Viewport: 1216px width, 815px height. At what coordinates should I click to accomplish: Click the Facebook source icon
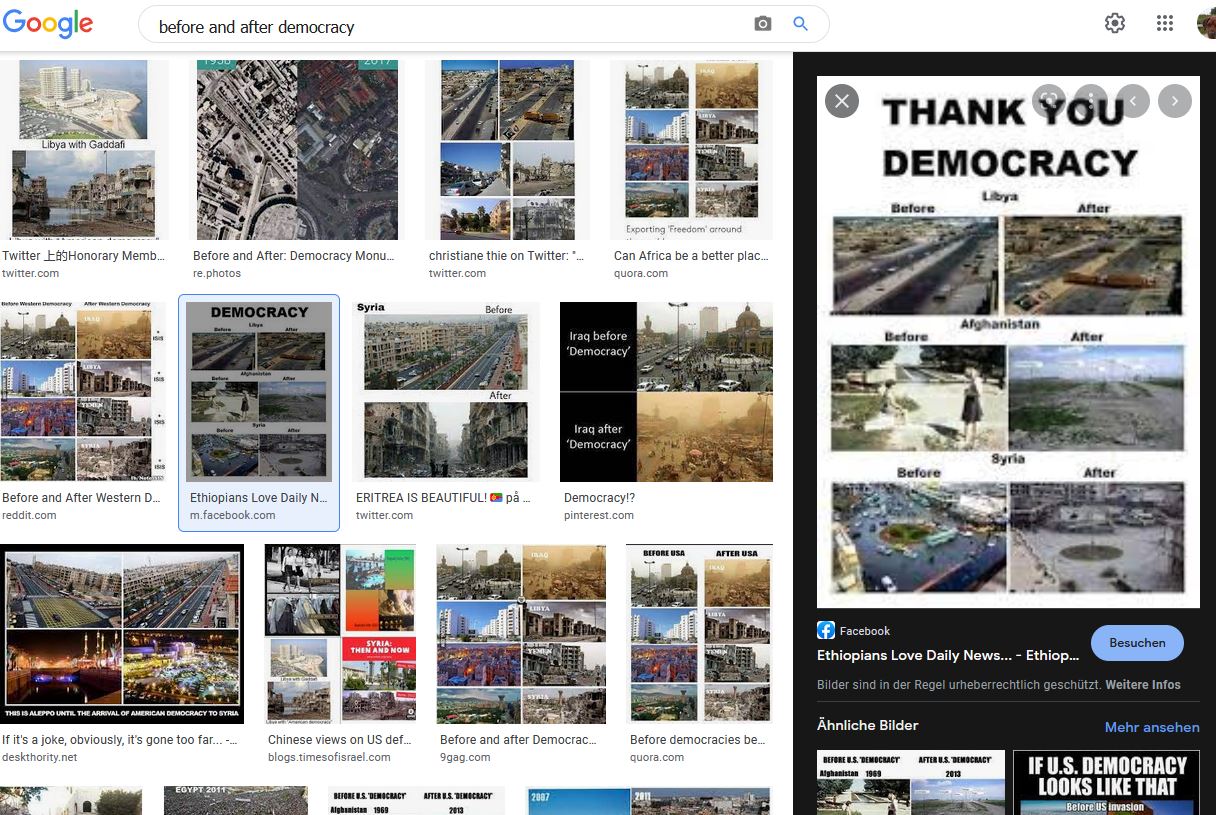tap(826, 630)
